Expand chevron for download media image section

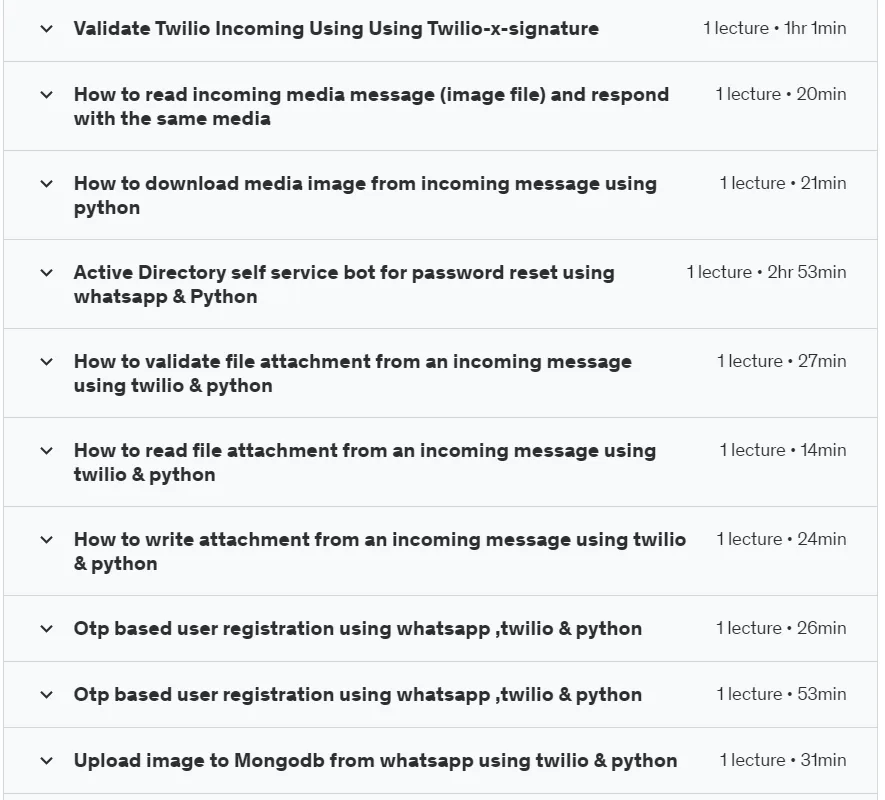point(47,183)
